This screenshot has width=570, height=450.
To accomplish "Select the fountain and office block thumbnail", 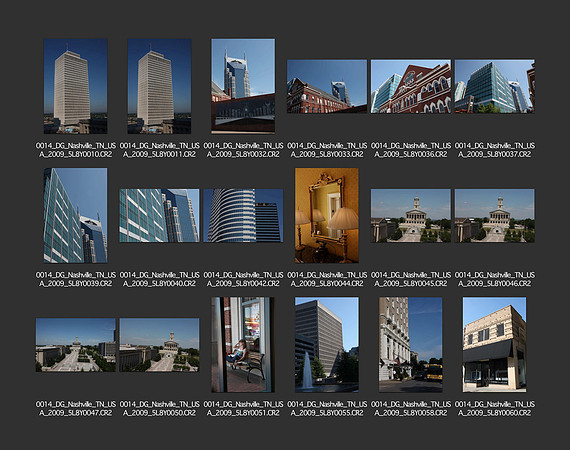I will (327, 345).
